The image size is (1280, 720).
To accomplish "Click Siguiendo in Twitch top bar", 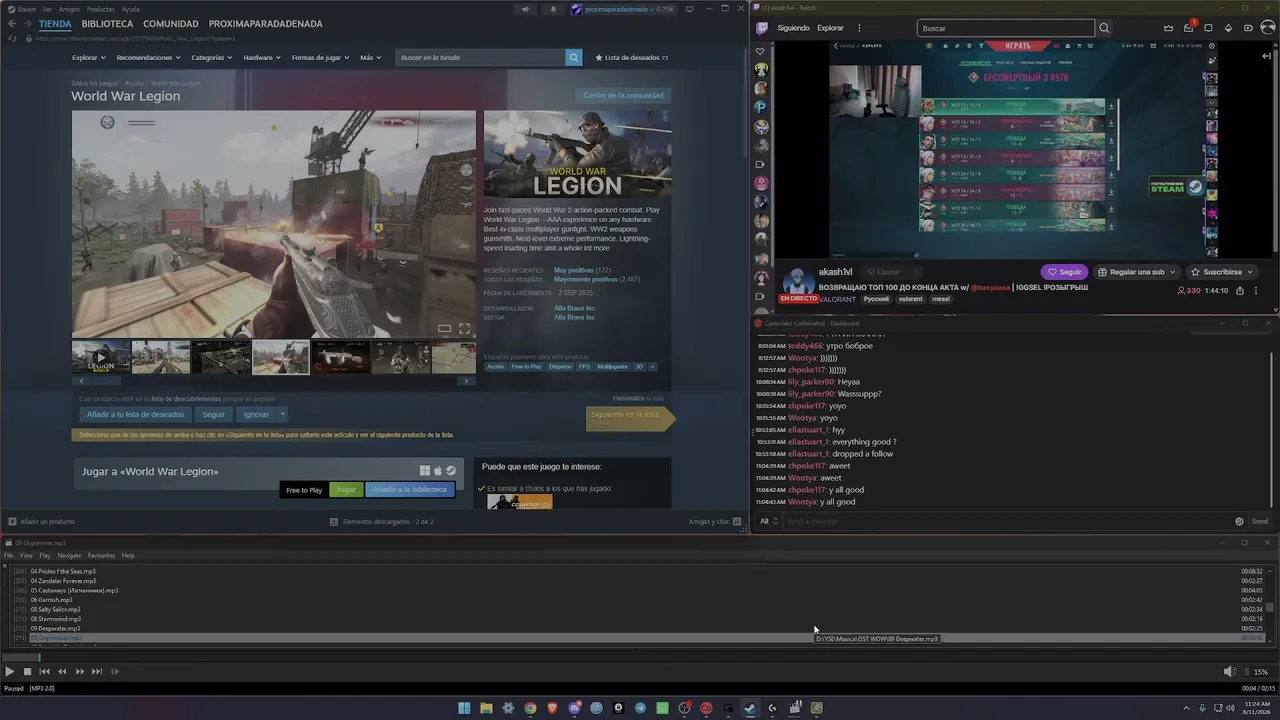I will [794, 28].
